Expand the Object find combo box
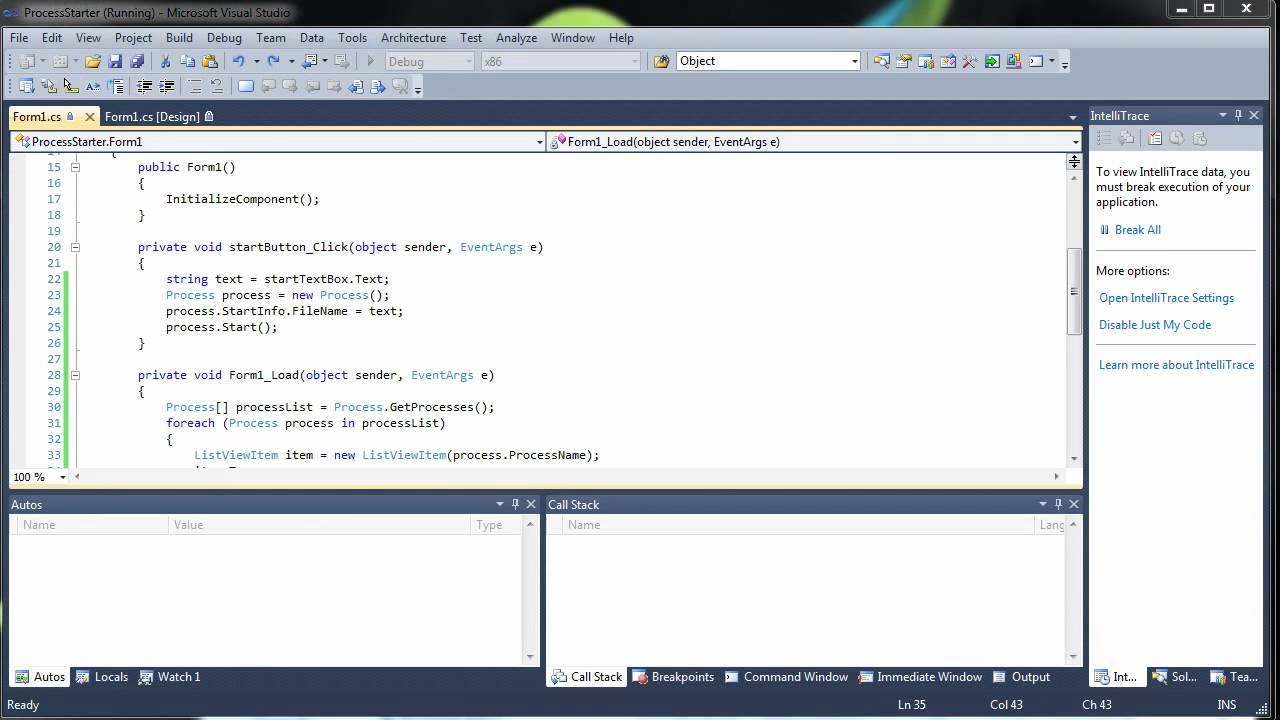Screen dimensions: 1280x720 (855, 62)
